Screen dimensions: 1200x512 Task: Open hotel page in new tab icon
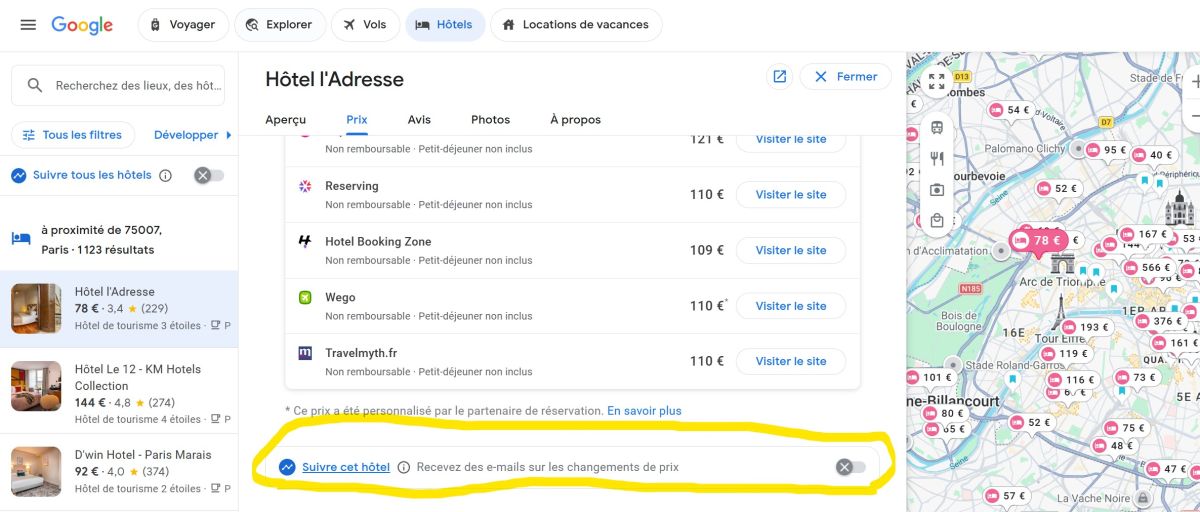780,77
